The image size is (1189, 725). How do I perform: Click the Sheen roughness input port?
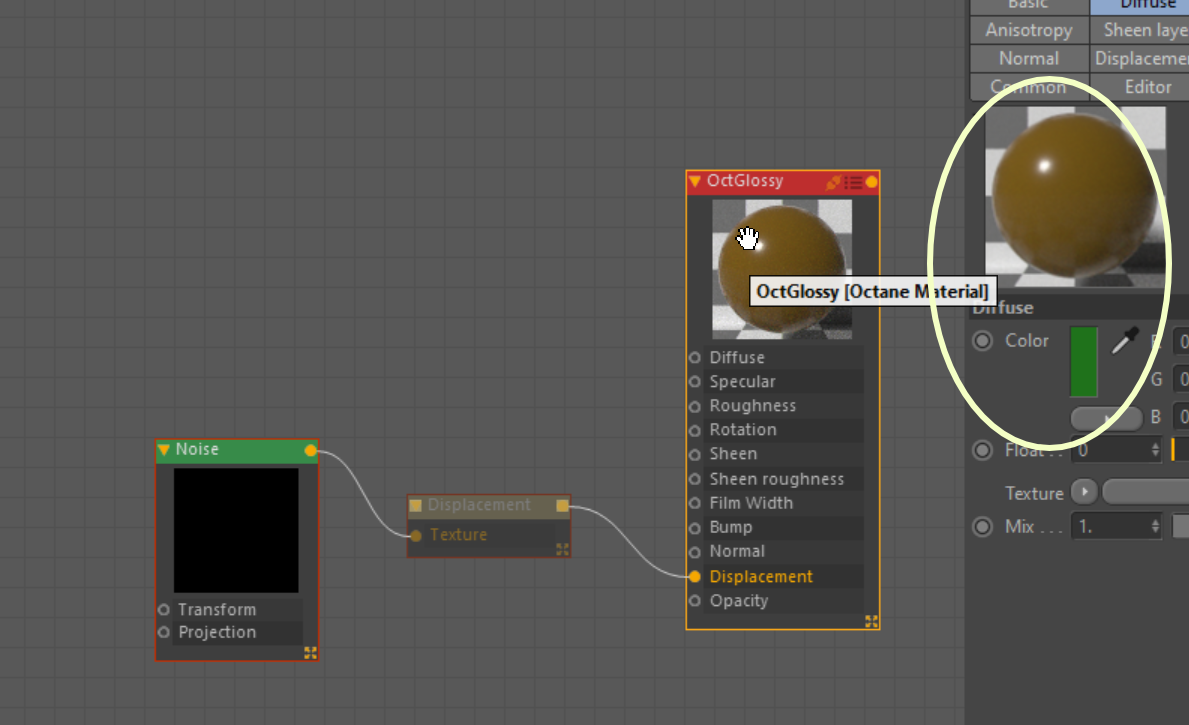[x=695, y=479]
